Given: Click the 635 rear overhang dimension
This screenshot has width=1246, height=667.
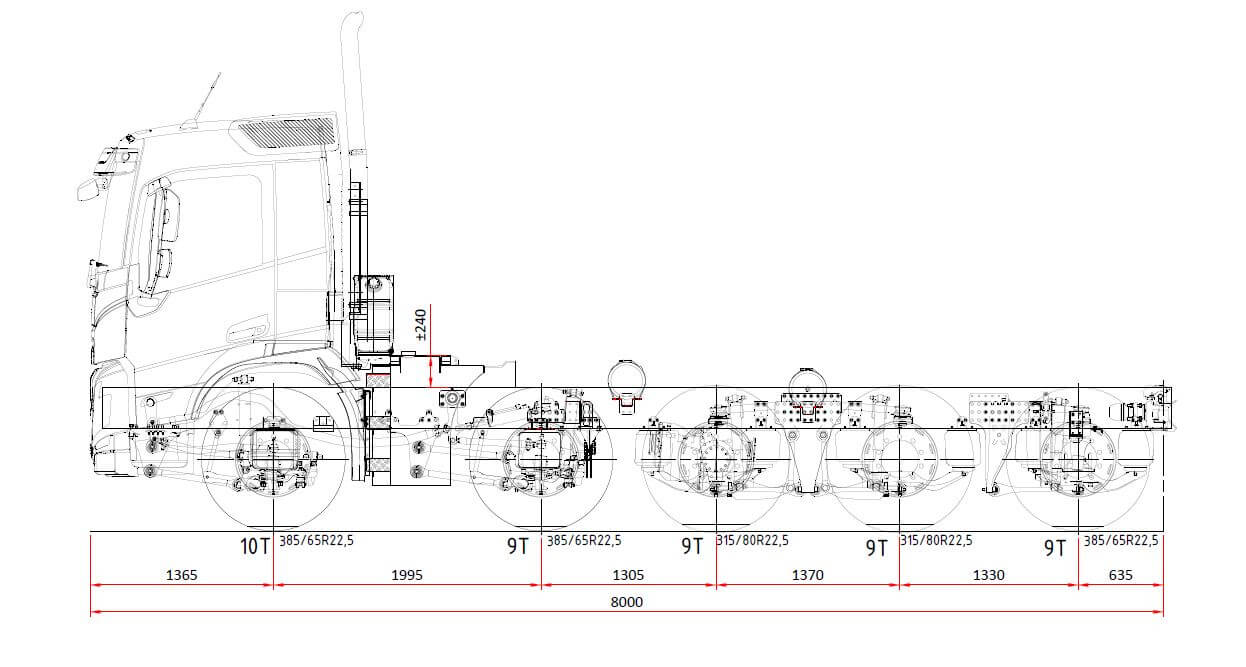Looking at the screenshot, I should point(1119,575).
